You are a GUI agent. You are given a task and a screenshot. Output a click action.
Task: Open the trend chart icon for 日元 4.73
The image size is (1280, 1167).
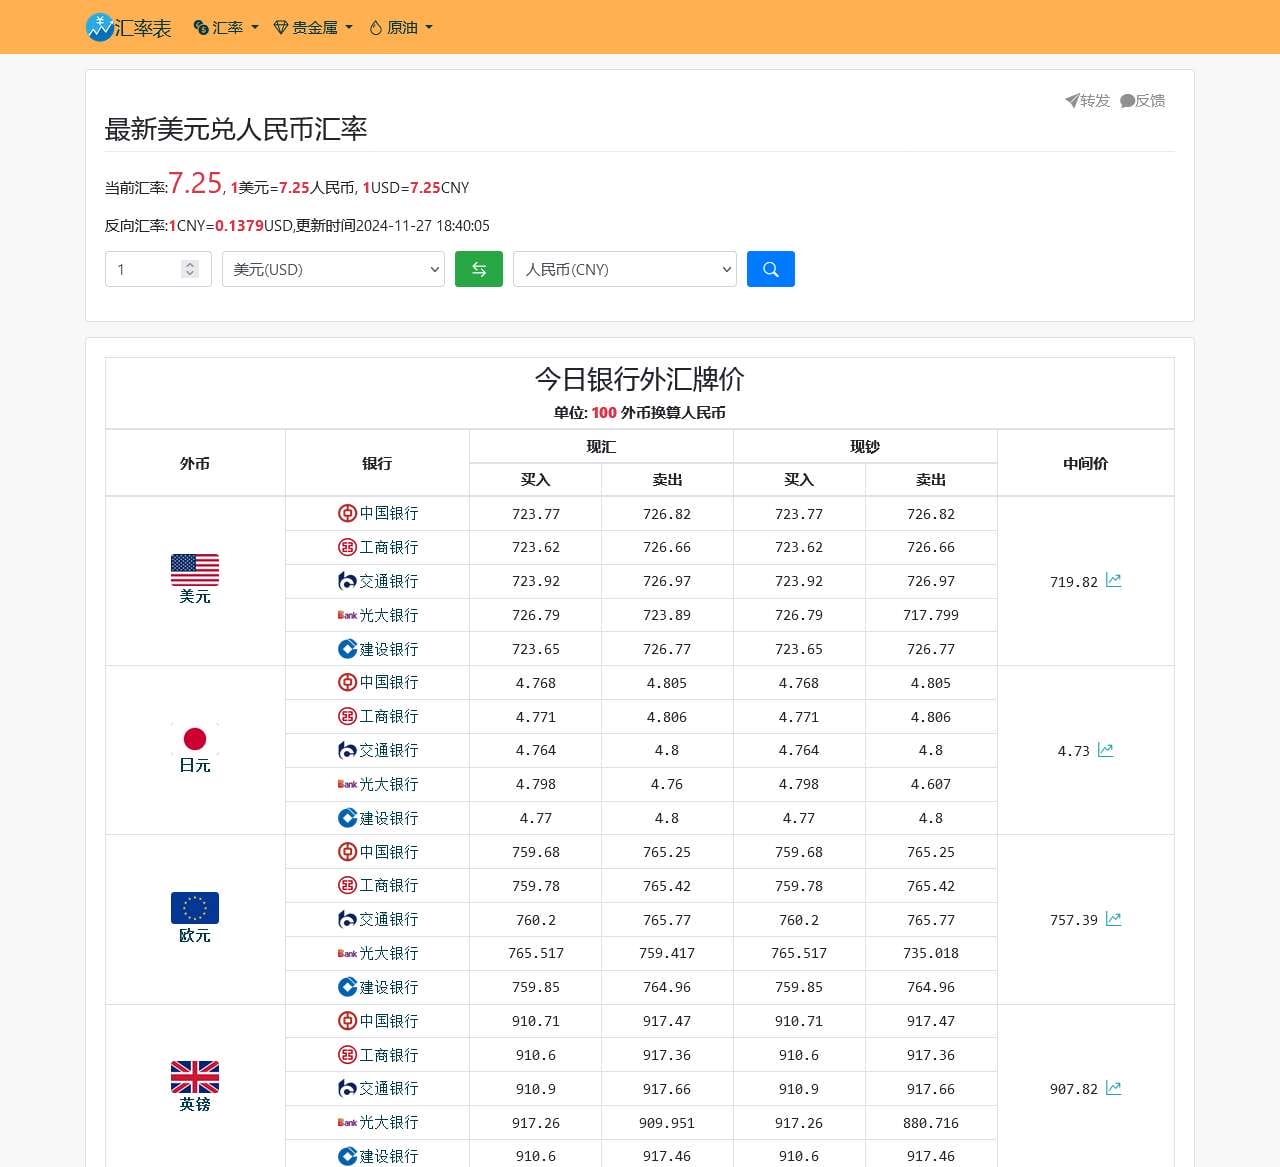tap(1105, 749)
